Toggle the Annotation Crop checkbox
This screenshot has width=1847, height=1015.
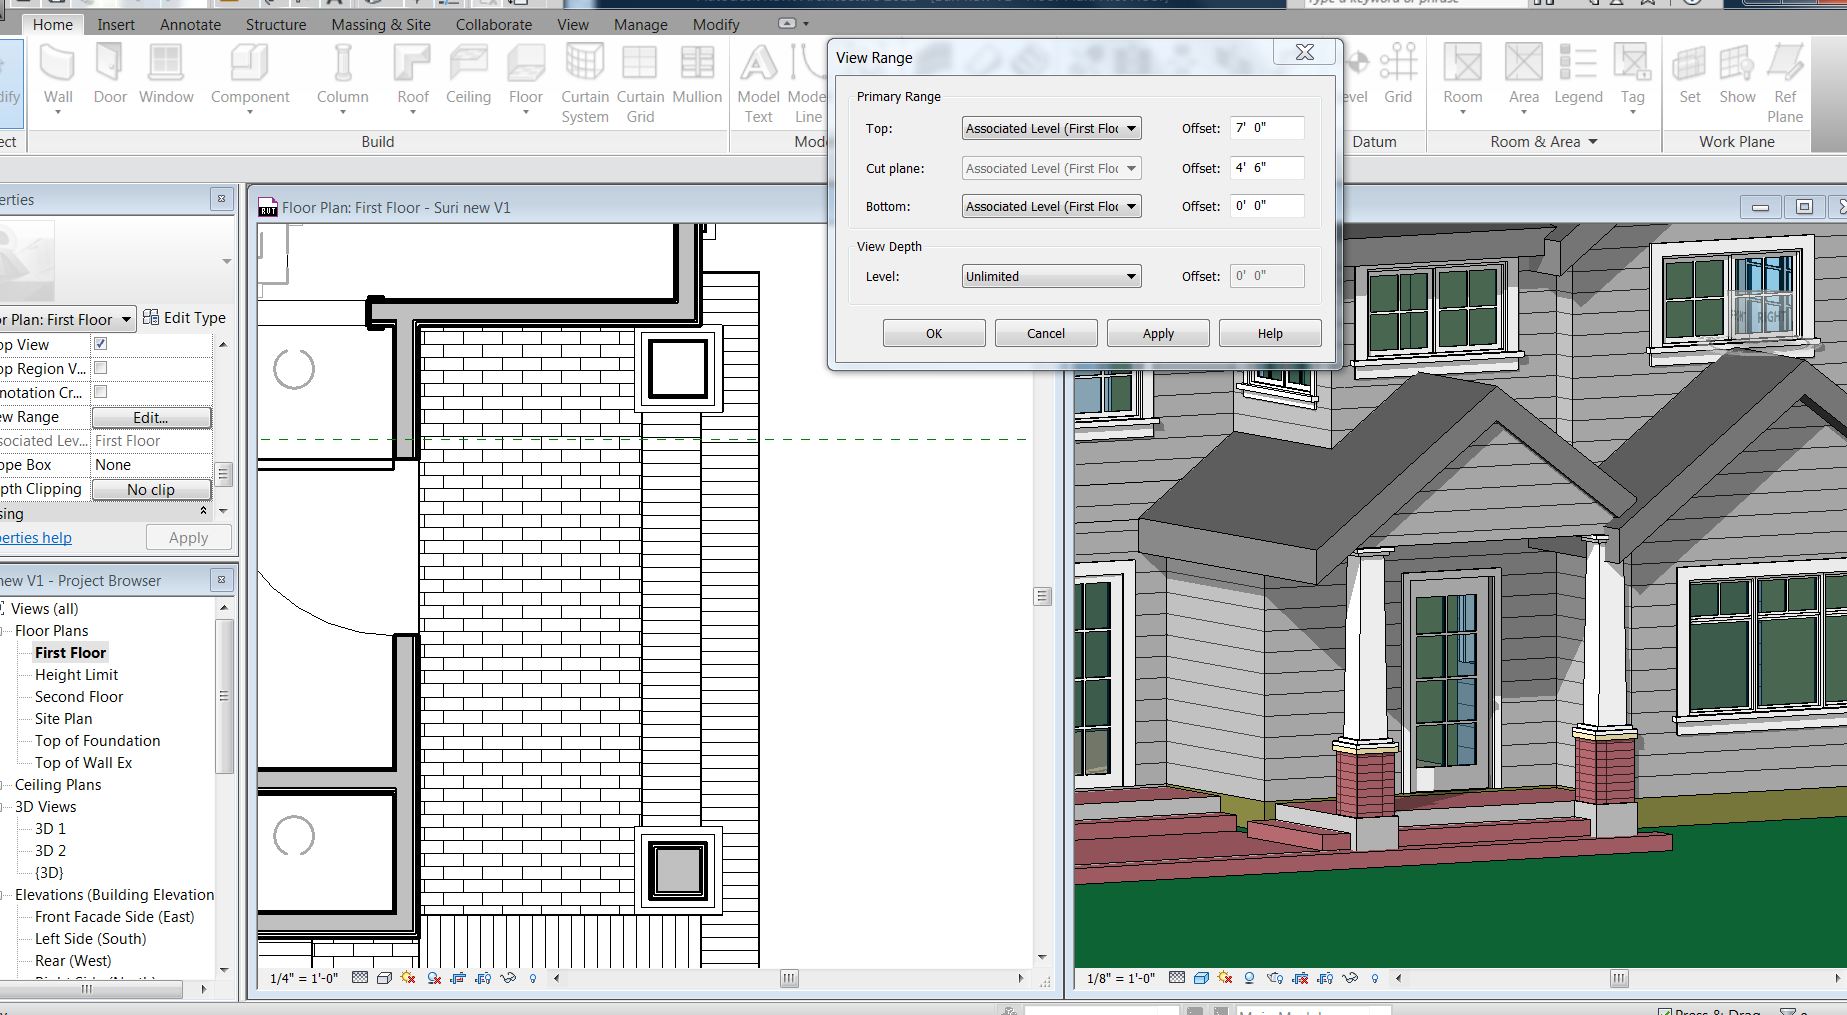pos(101,392)
